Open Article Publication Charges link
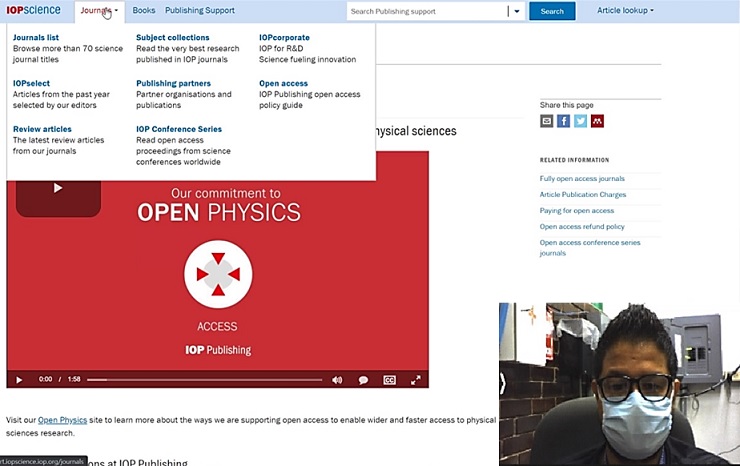This screenshot has width=740, height=466. 582,195
